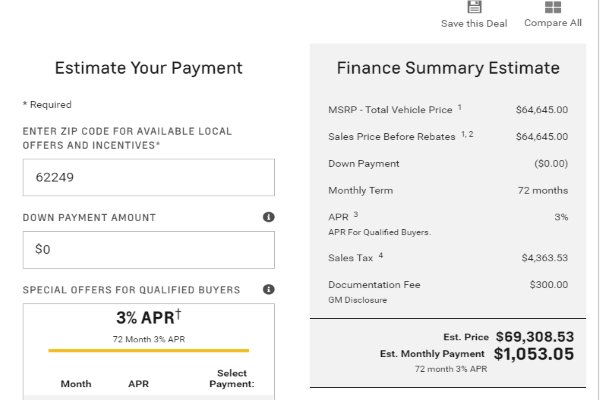Click the yellow bar under 72 Month 3% APR
The image size is (600, 400).
click(x=148, y=351)
